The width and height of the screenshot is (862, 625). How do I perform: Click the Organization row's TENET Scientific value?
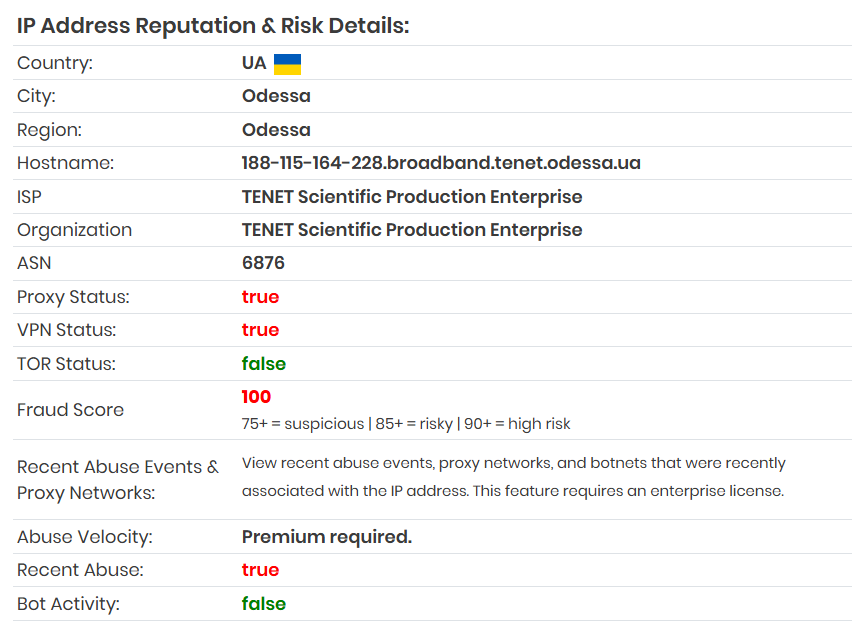click(412, 230)
